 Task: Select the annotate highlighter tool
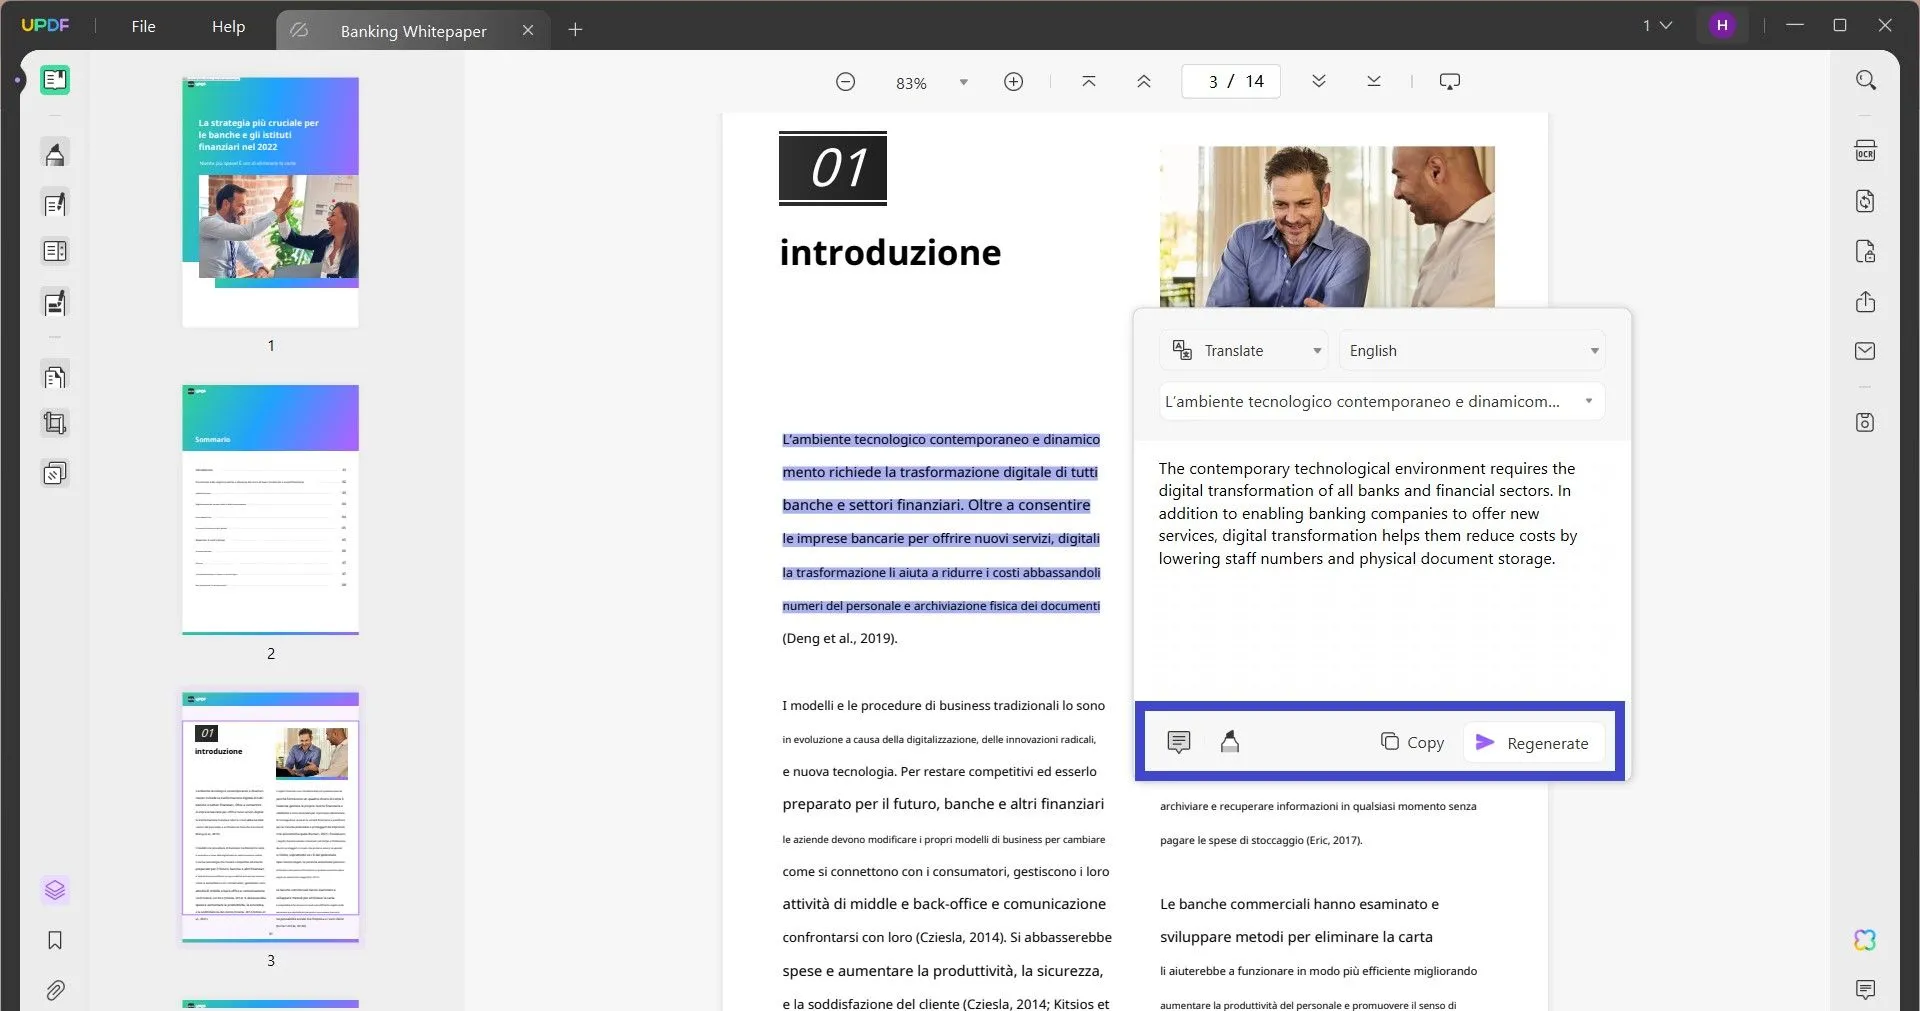(55, 153)
